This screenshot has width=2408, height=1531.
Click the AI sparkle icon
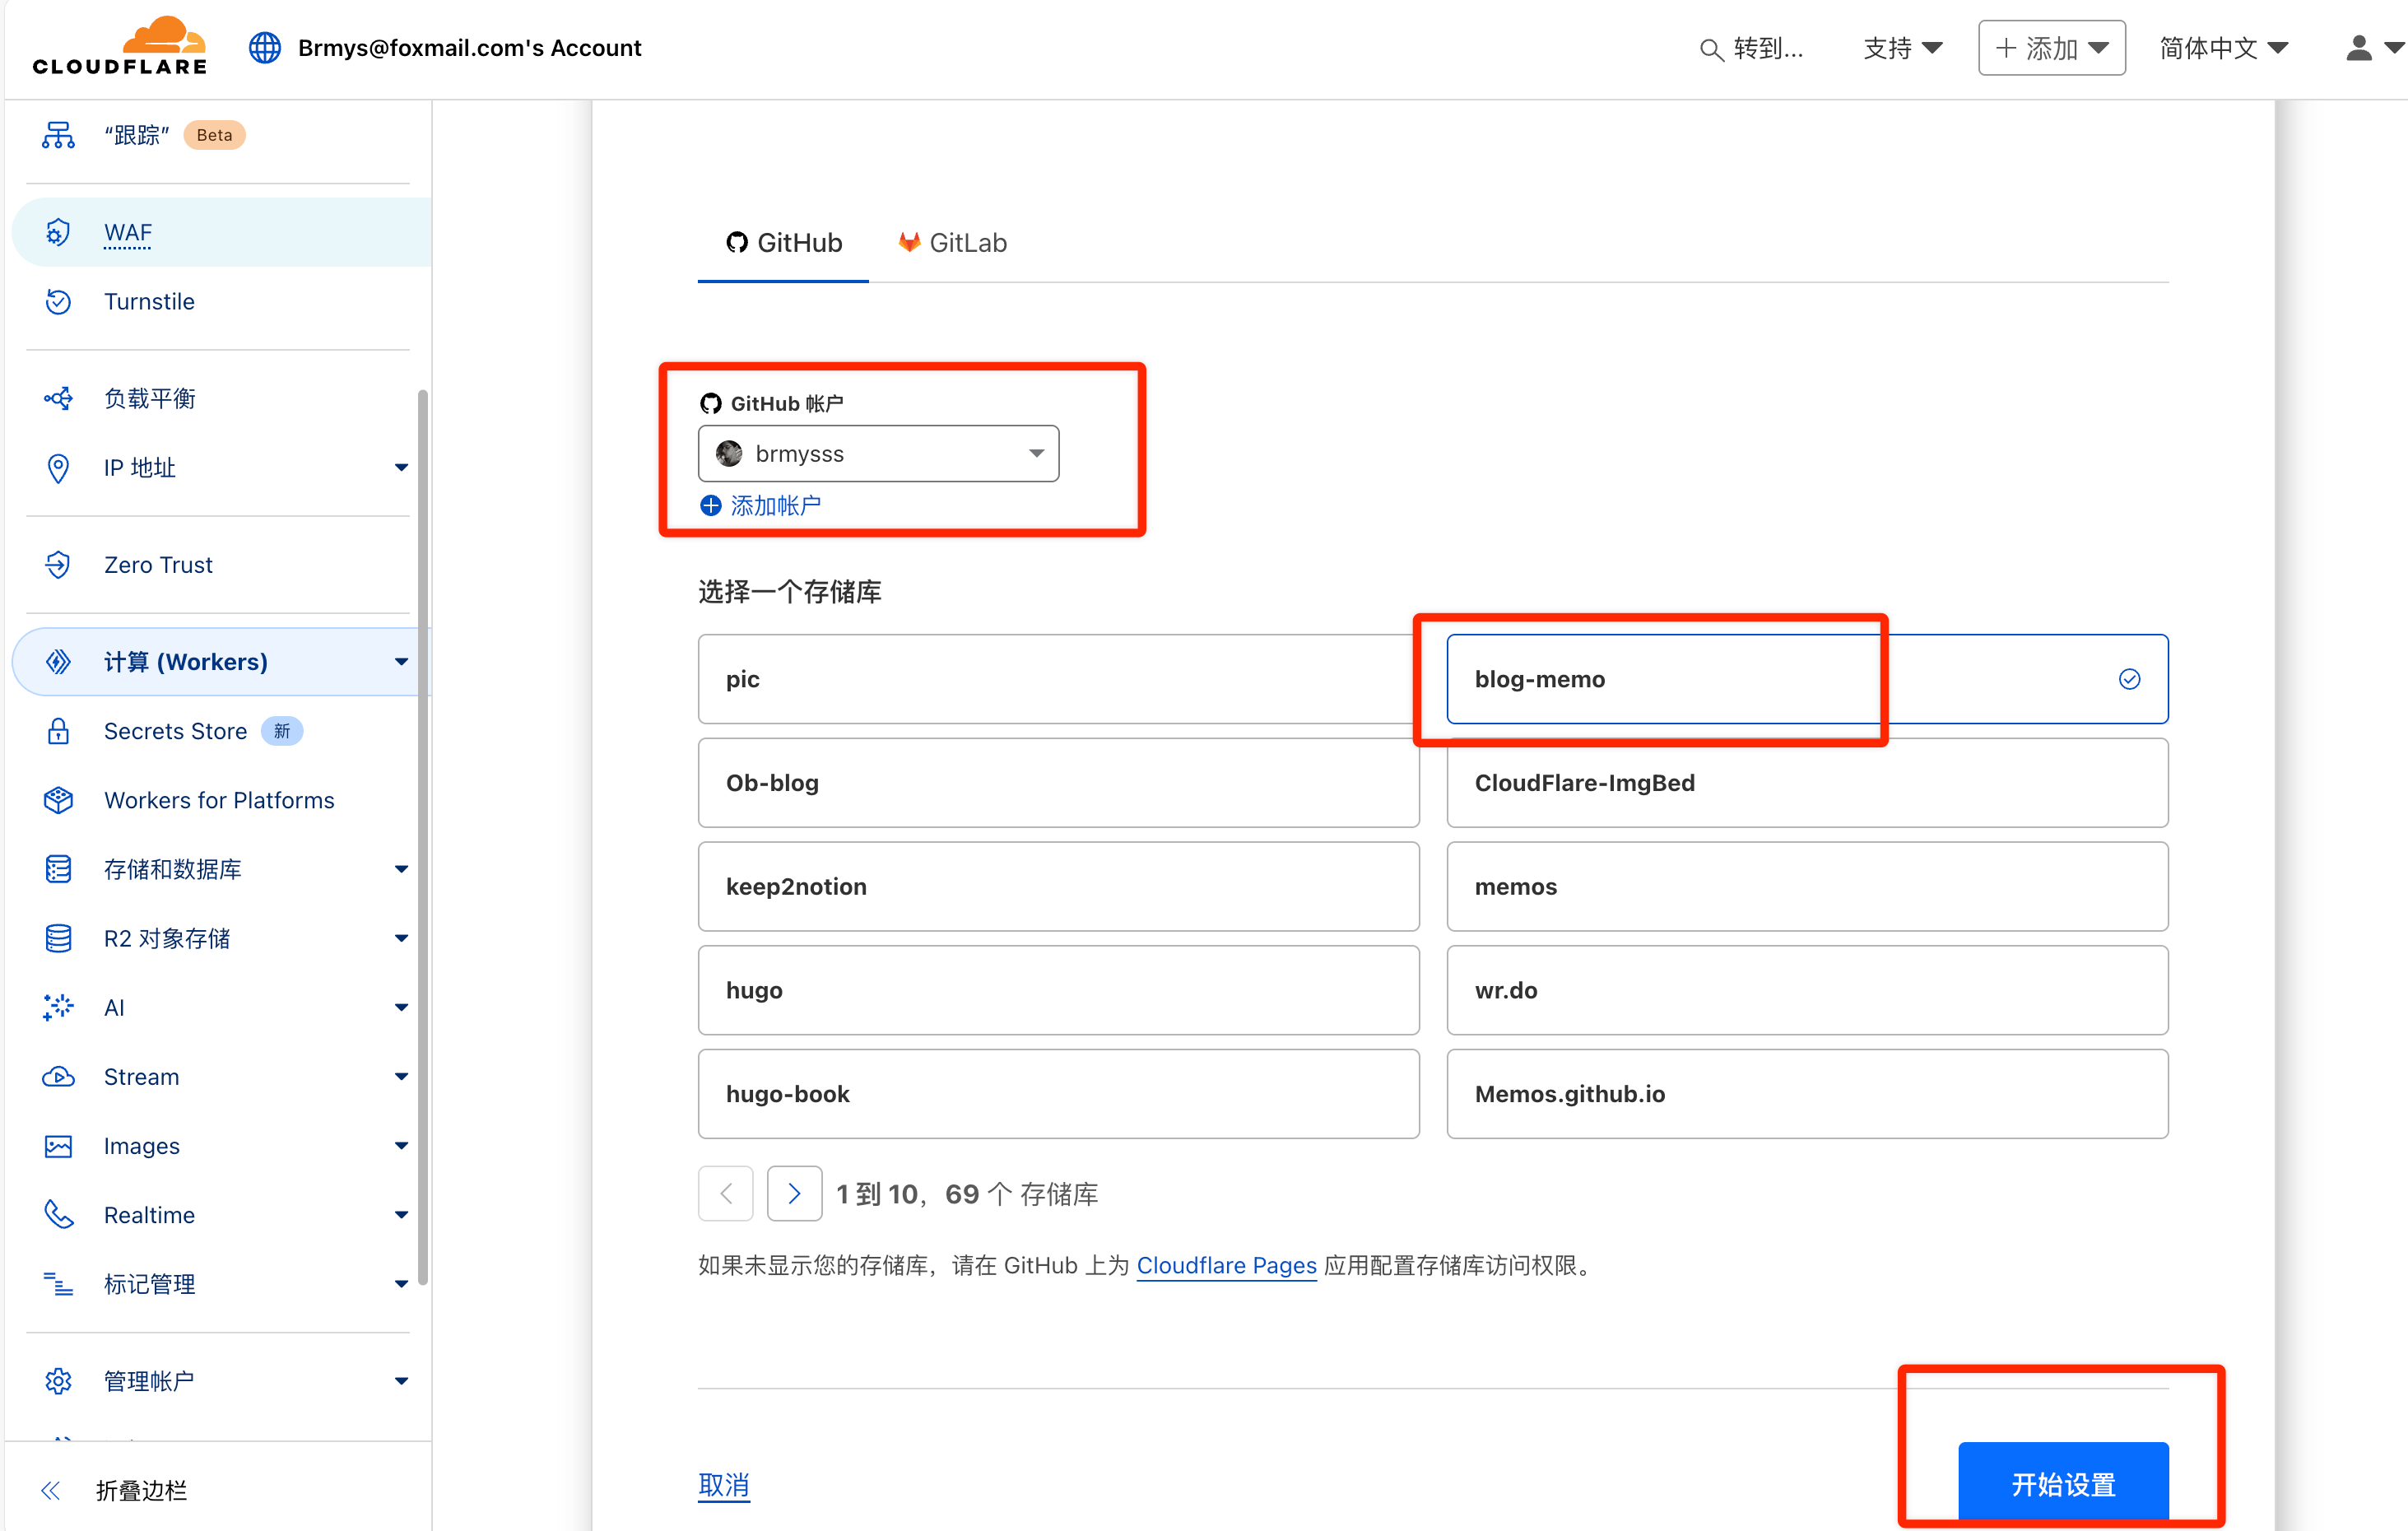[x=58, y=1007]
